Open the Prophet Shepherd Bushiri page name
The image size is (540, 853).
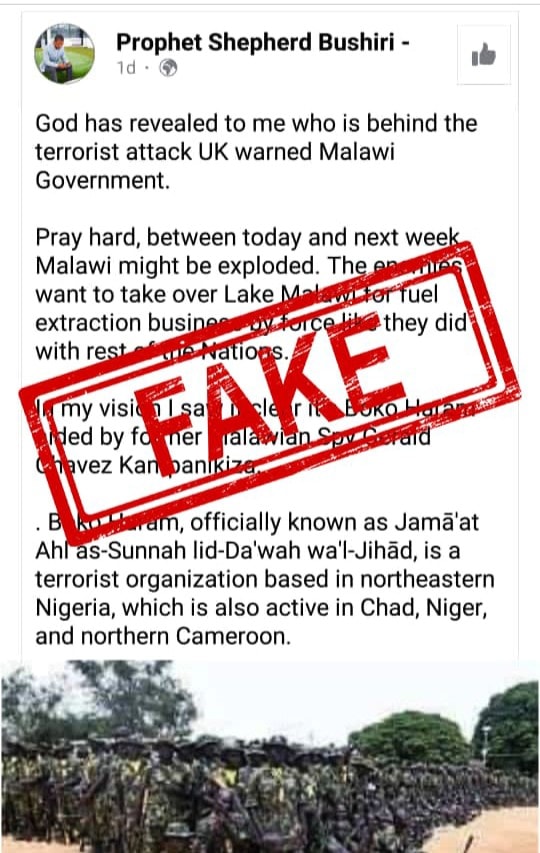coord(255,42)
